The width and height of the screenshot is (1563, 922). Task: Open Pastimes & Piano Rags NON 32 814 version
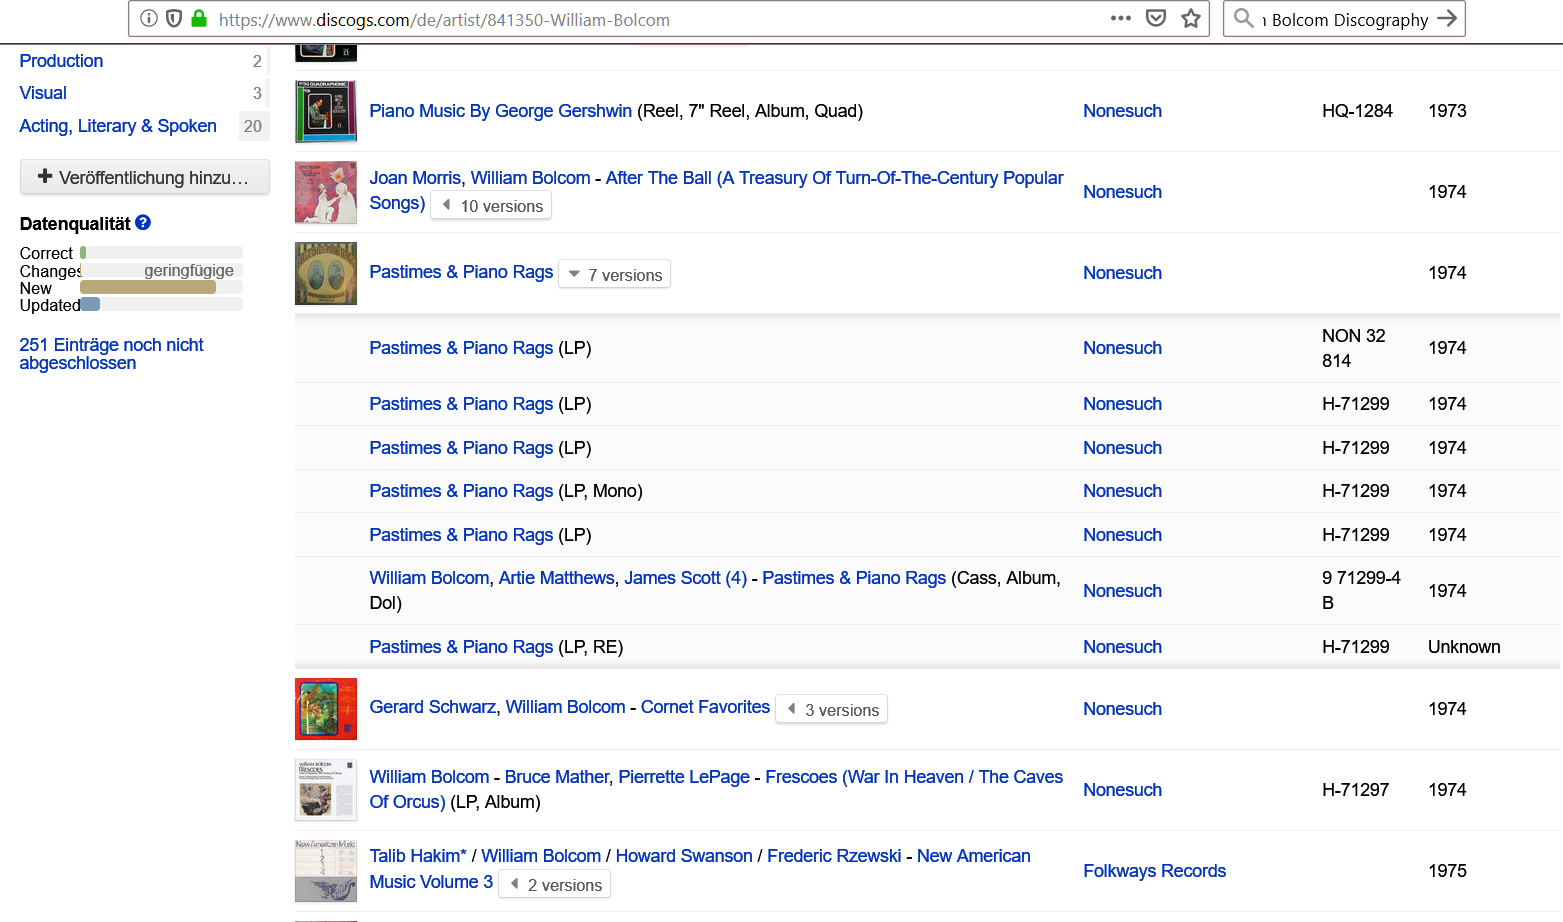click(x=461, y=348)
